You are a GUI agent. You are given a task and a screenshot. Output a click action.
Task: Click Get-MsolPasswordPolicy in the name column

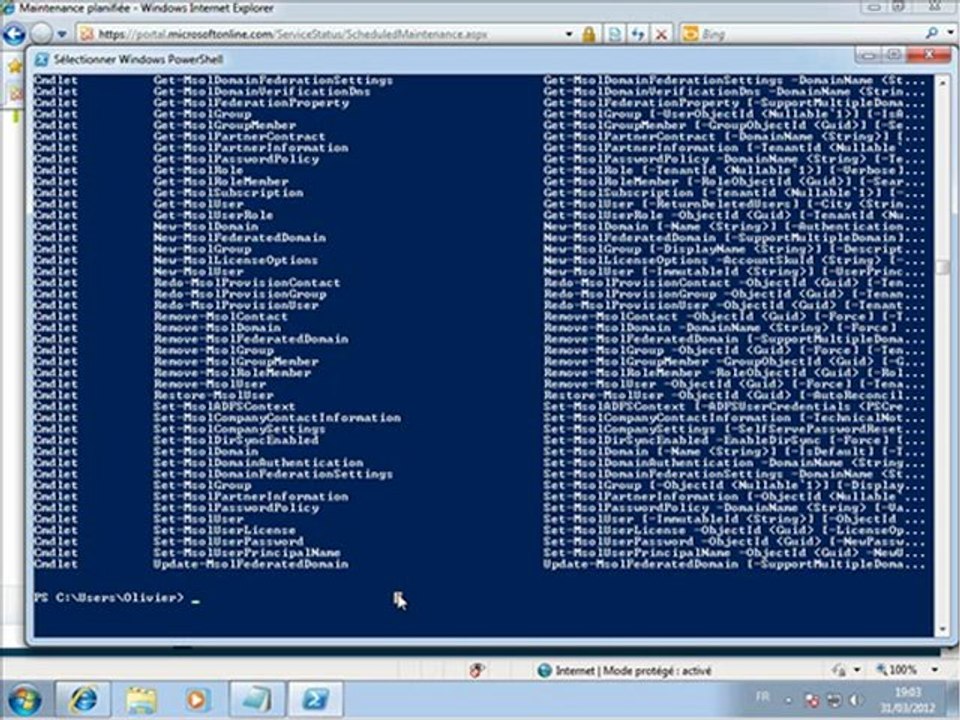(x=236, y=159)
